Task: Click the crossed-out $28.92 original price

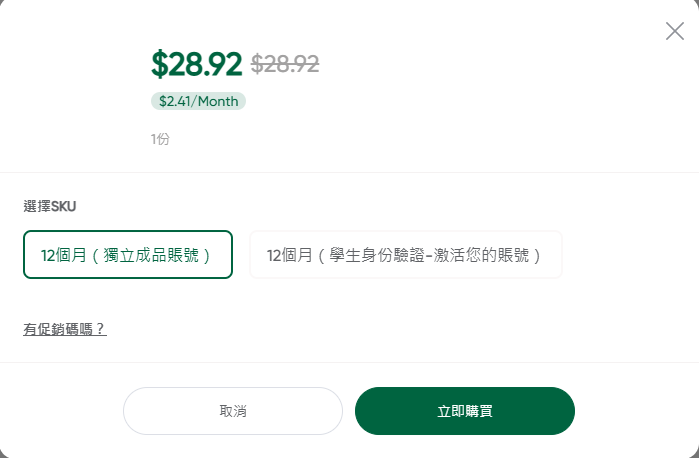Action: point(285,64)
